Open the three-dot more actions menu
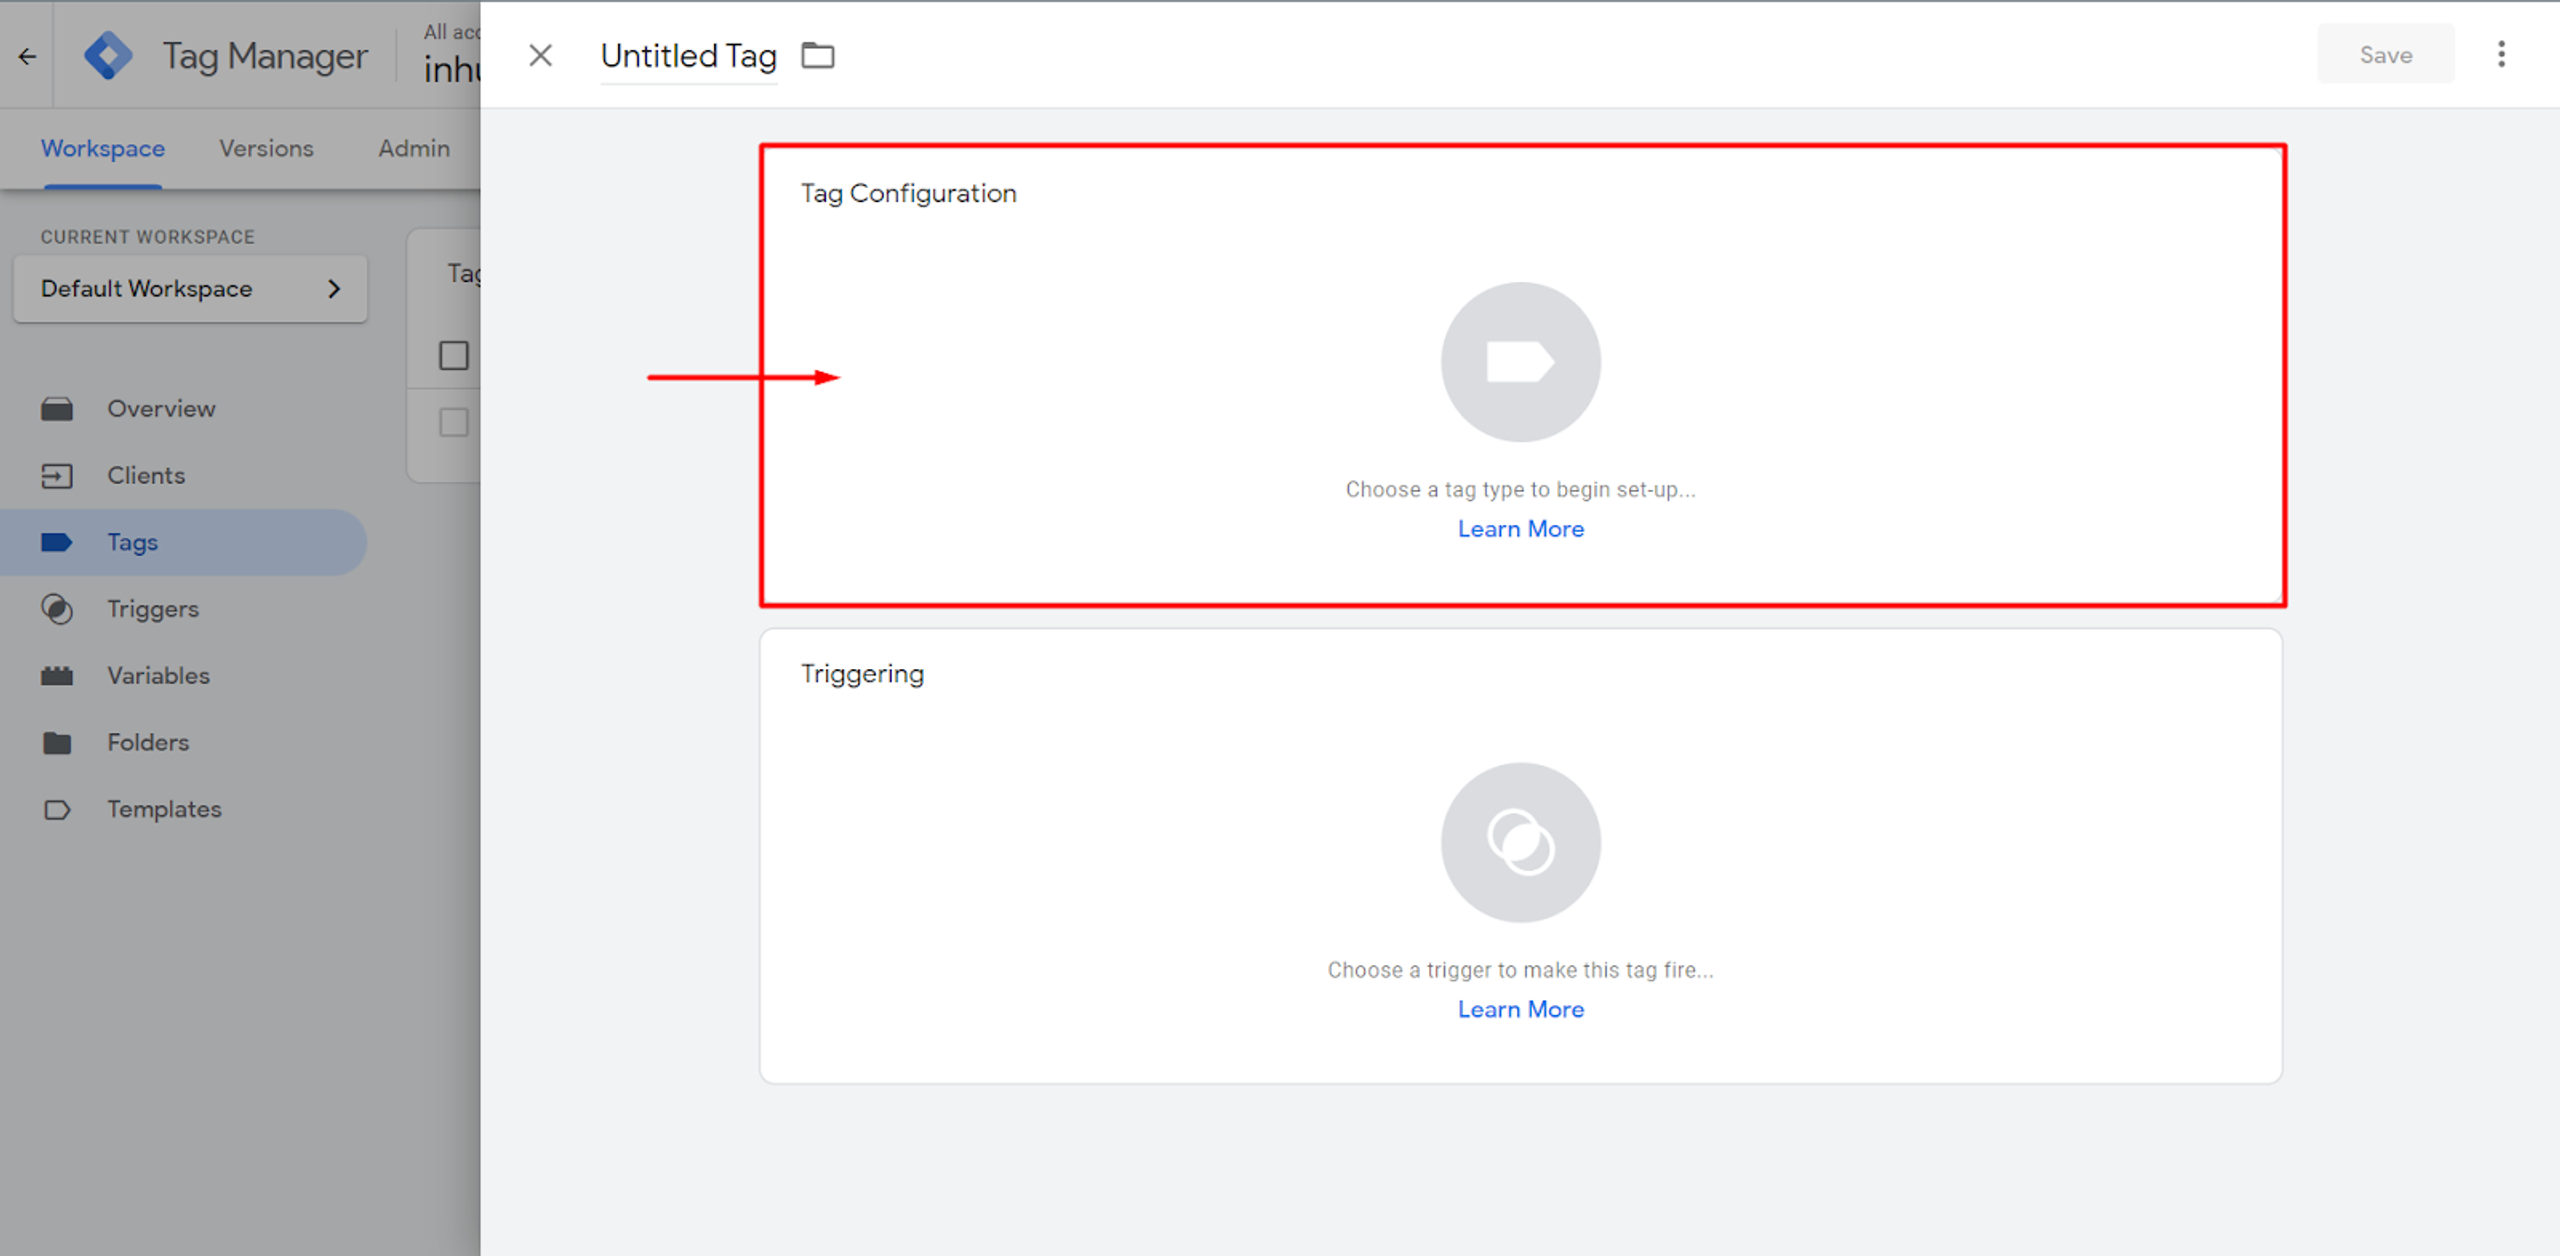 [2501, 55]
